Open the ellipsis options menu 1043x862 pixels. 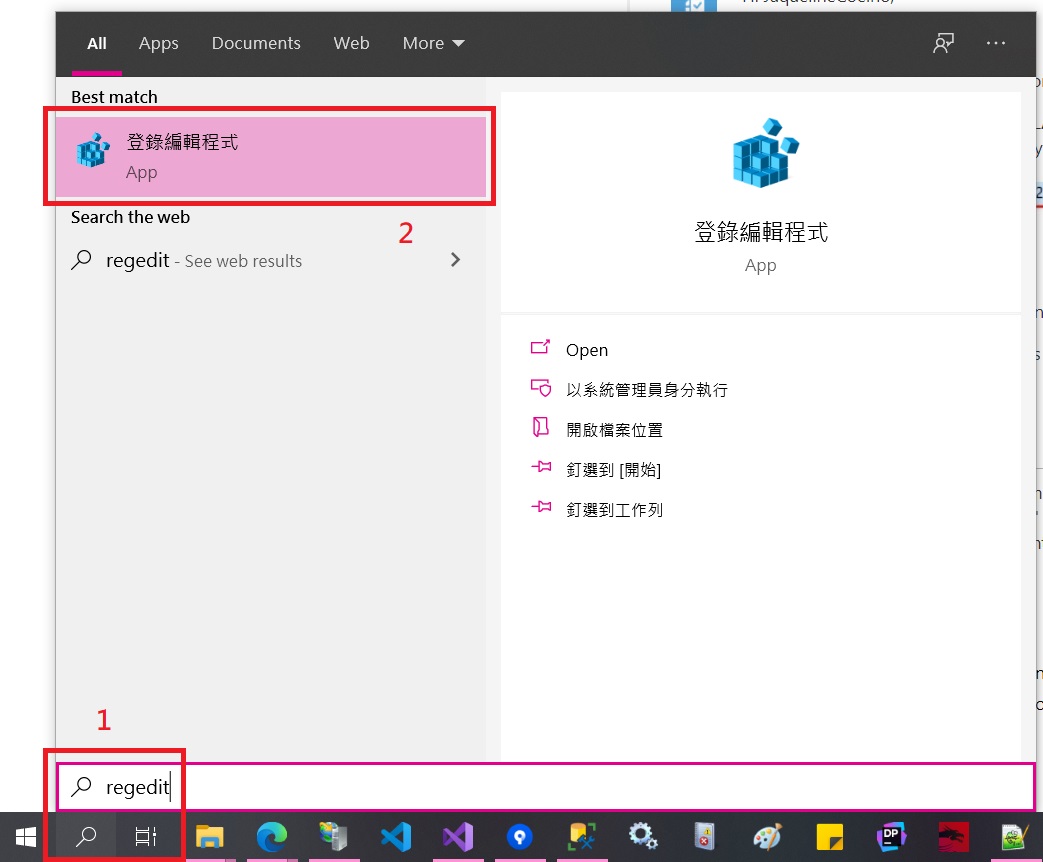click(996, 43)
